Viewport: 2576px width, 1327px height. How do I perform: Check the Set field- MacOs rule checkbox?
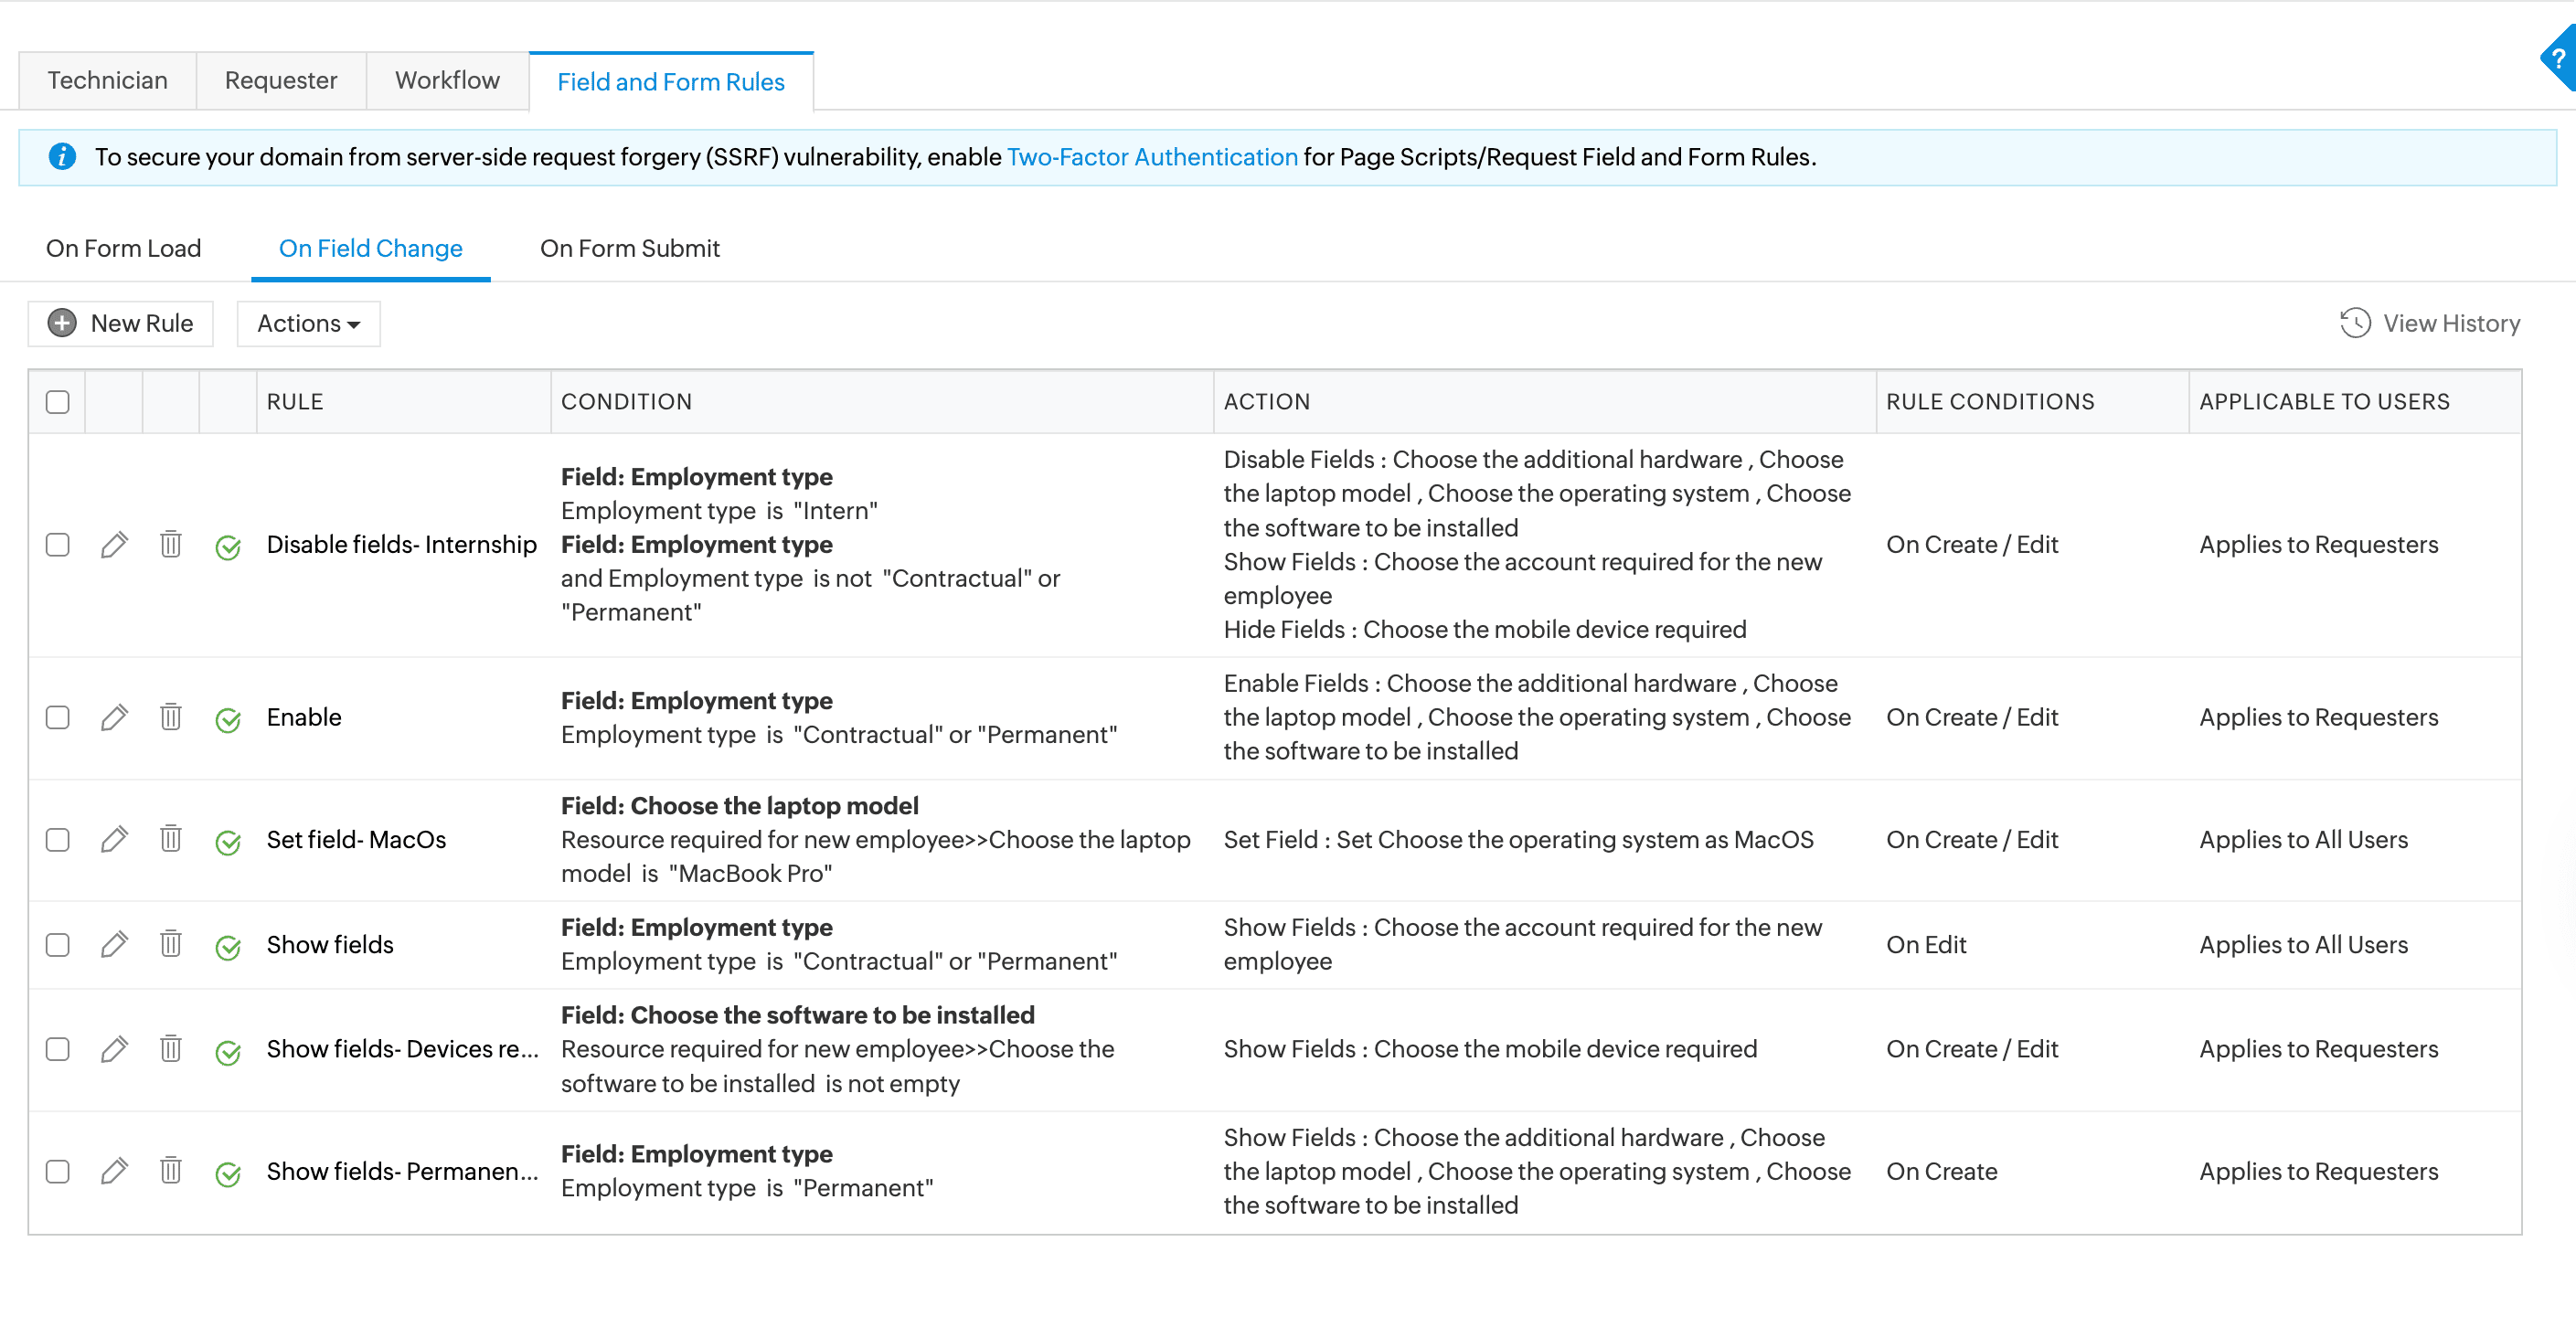[57, 840]
